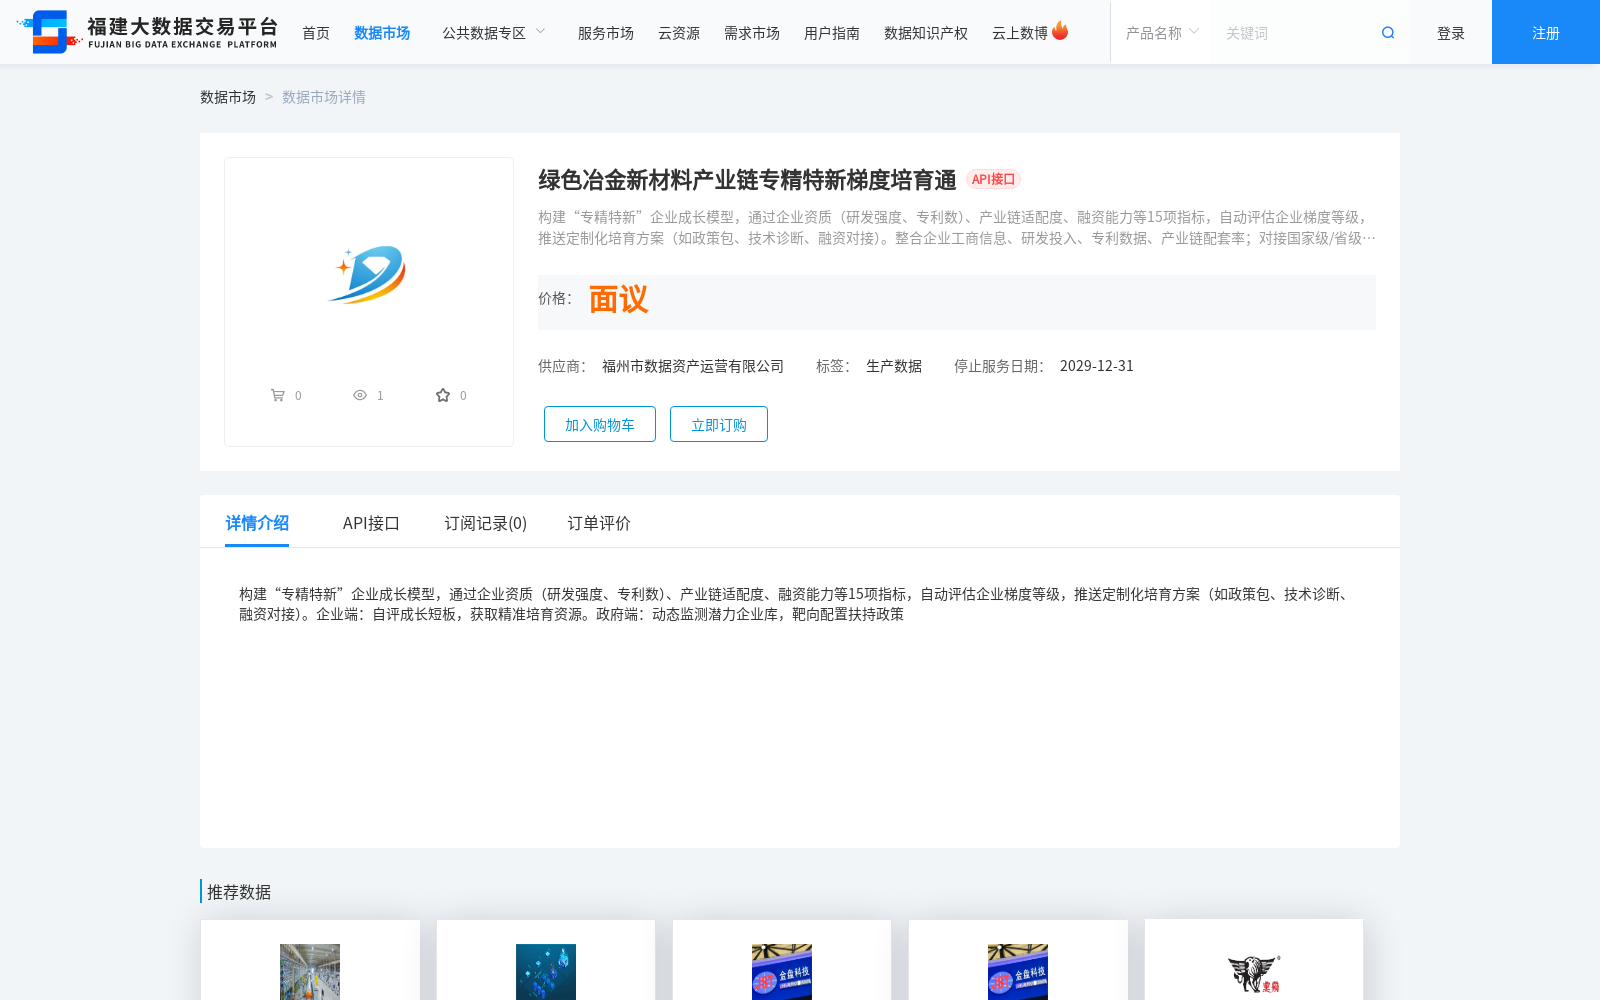The image size is (1600, 1000).
Task: Click the 登录 link
Action: [x=1451, y=33]
